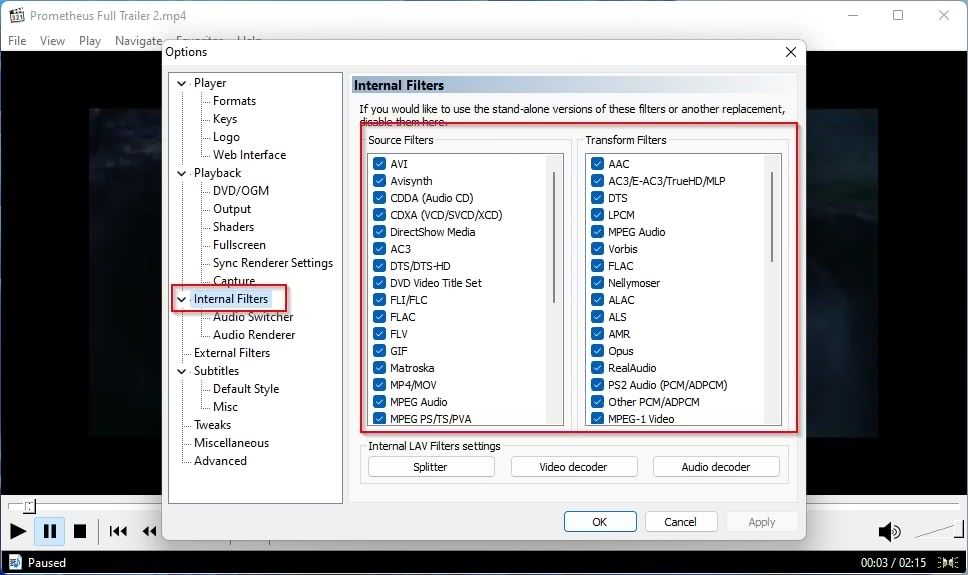Toggle the GIF source filter checkbox
968x575 pixels.
380,351
